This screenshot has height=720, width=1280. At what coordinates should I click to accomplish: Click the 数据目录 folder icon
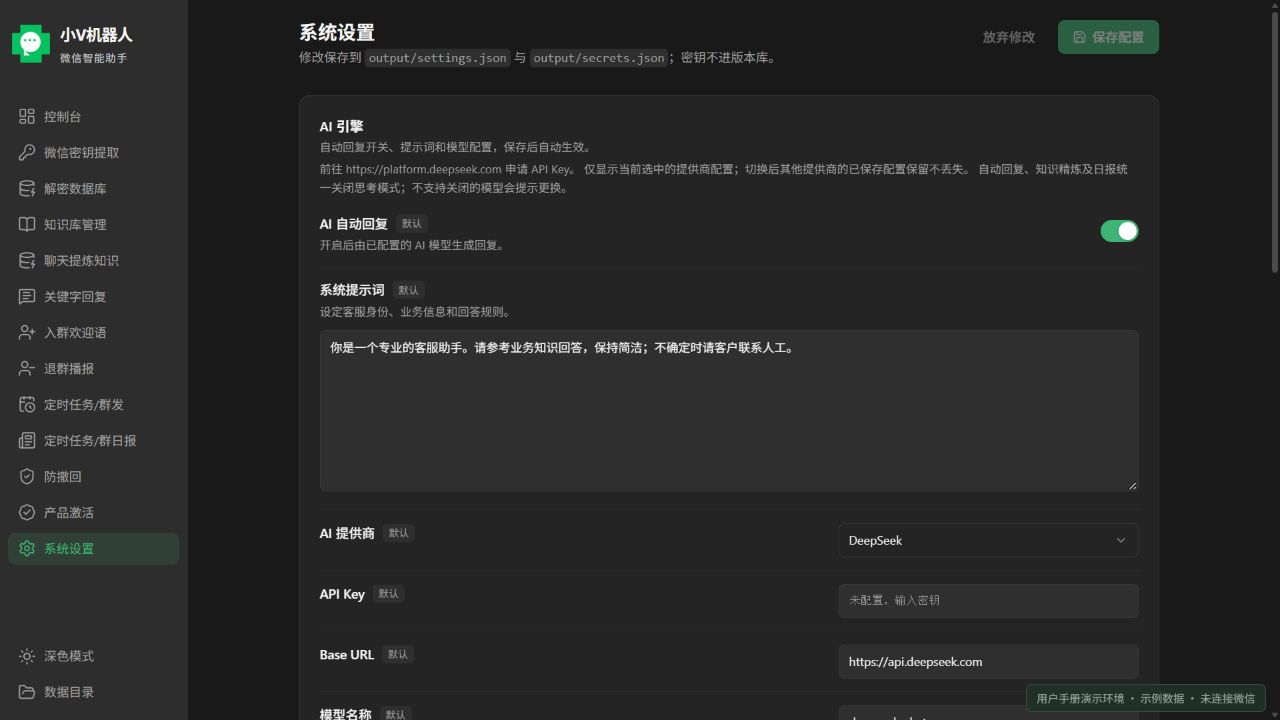coord(27,692)
